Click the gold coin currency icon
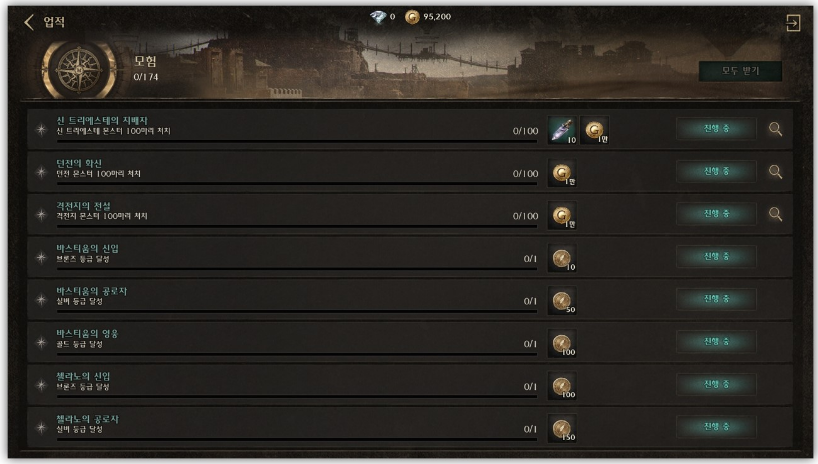 412,17
